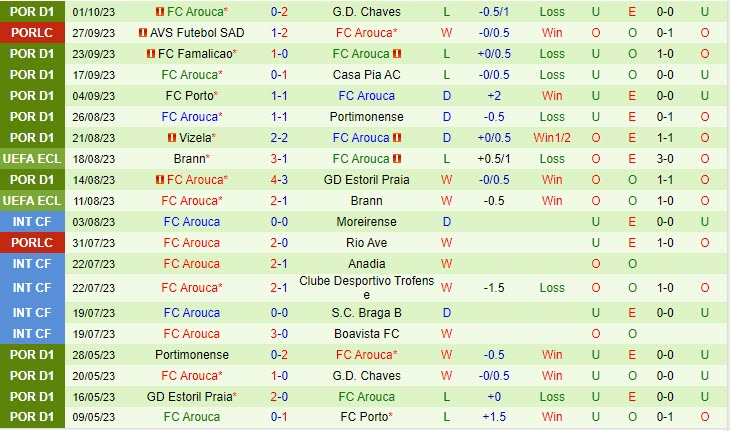Viewport: 730px width, 431px height.
Task: Click the 3-0 half-time score of Brann match
Action: pos(665,159)
